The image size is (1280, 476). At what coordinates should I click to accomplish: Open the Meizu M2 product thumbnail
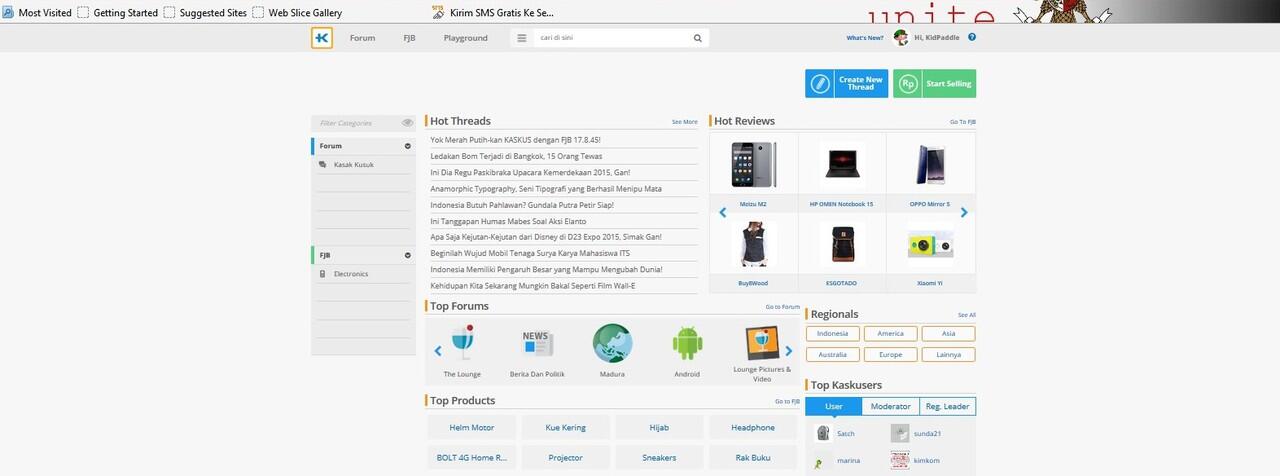coord(753,166)
